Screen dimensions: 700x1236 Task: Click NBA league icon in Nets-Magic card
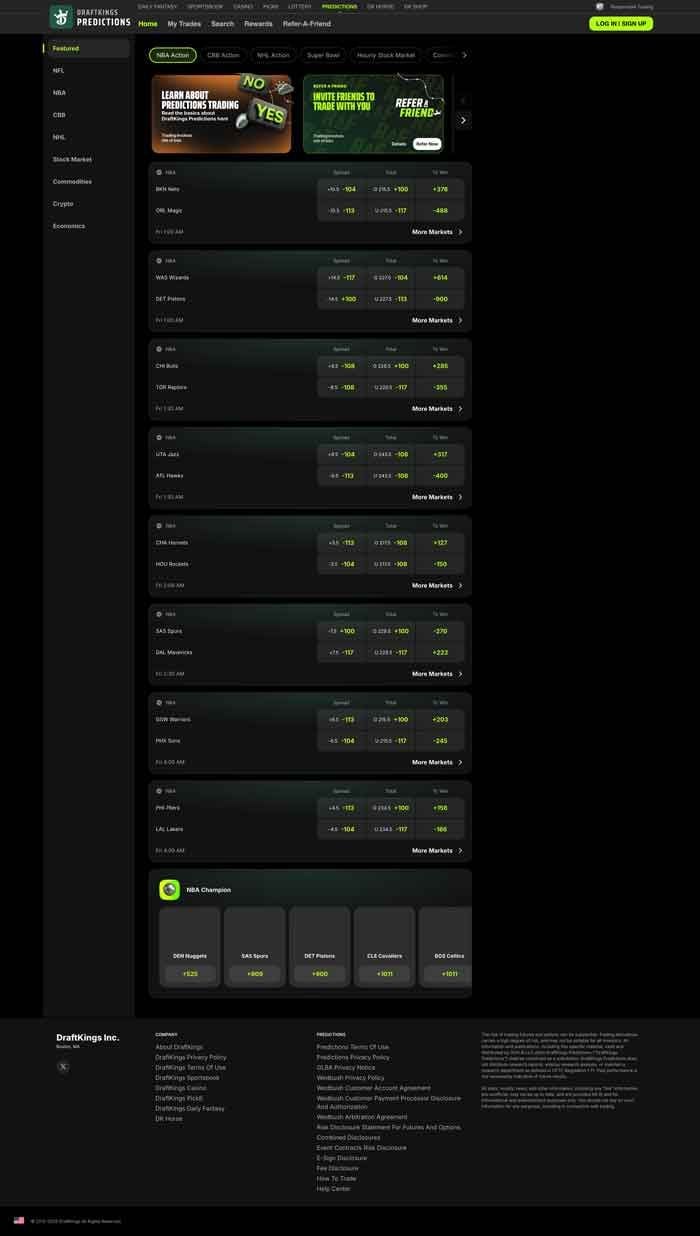click(159, 172)
